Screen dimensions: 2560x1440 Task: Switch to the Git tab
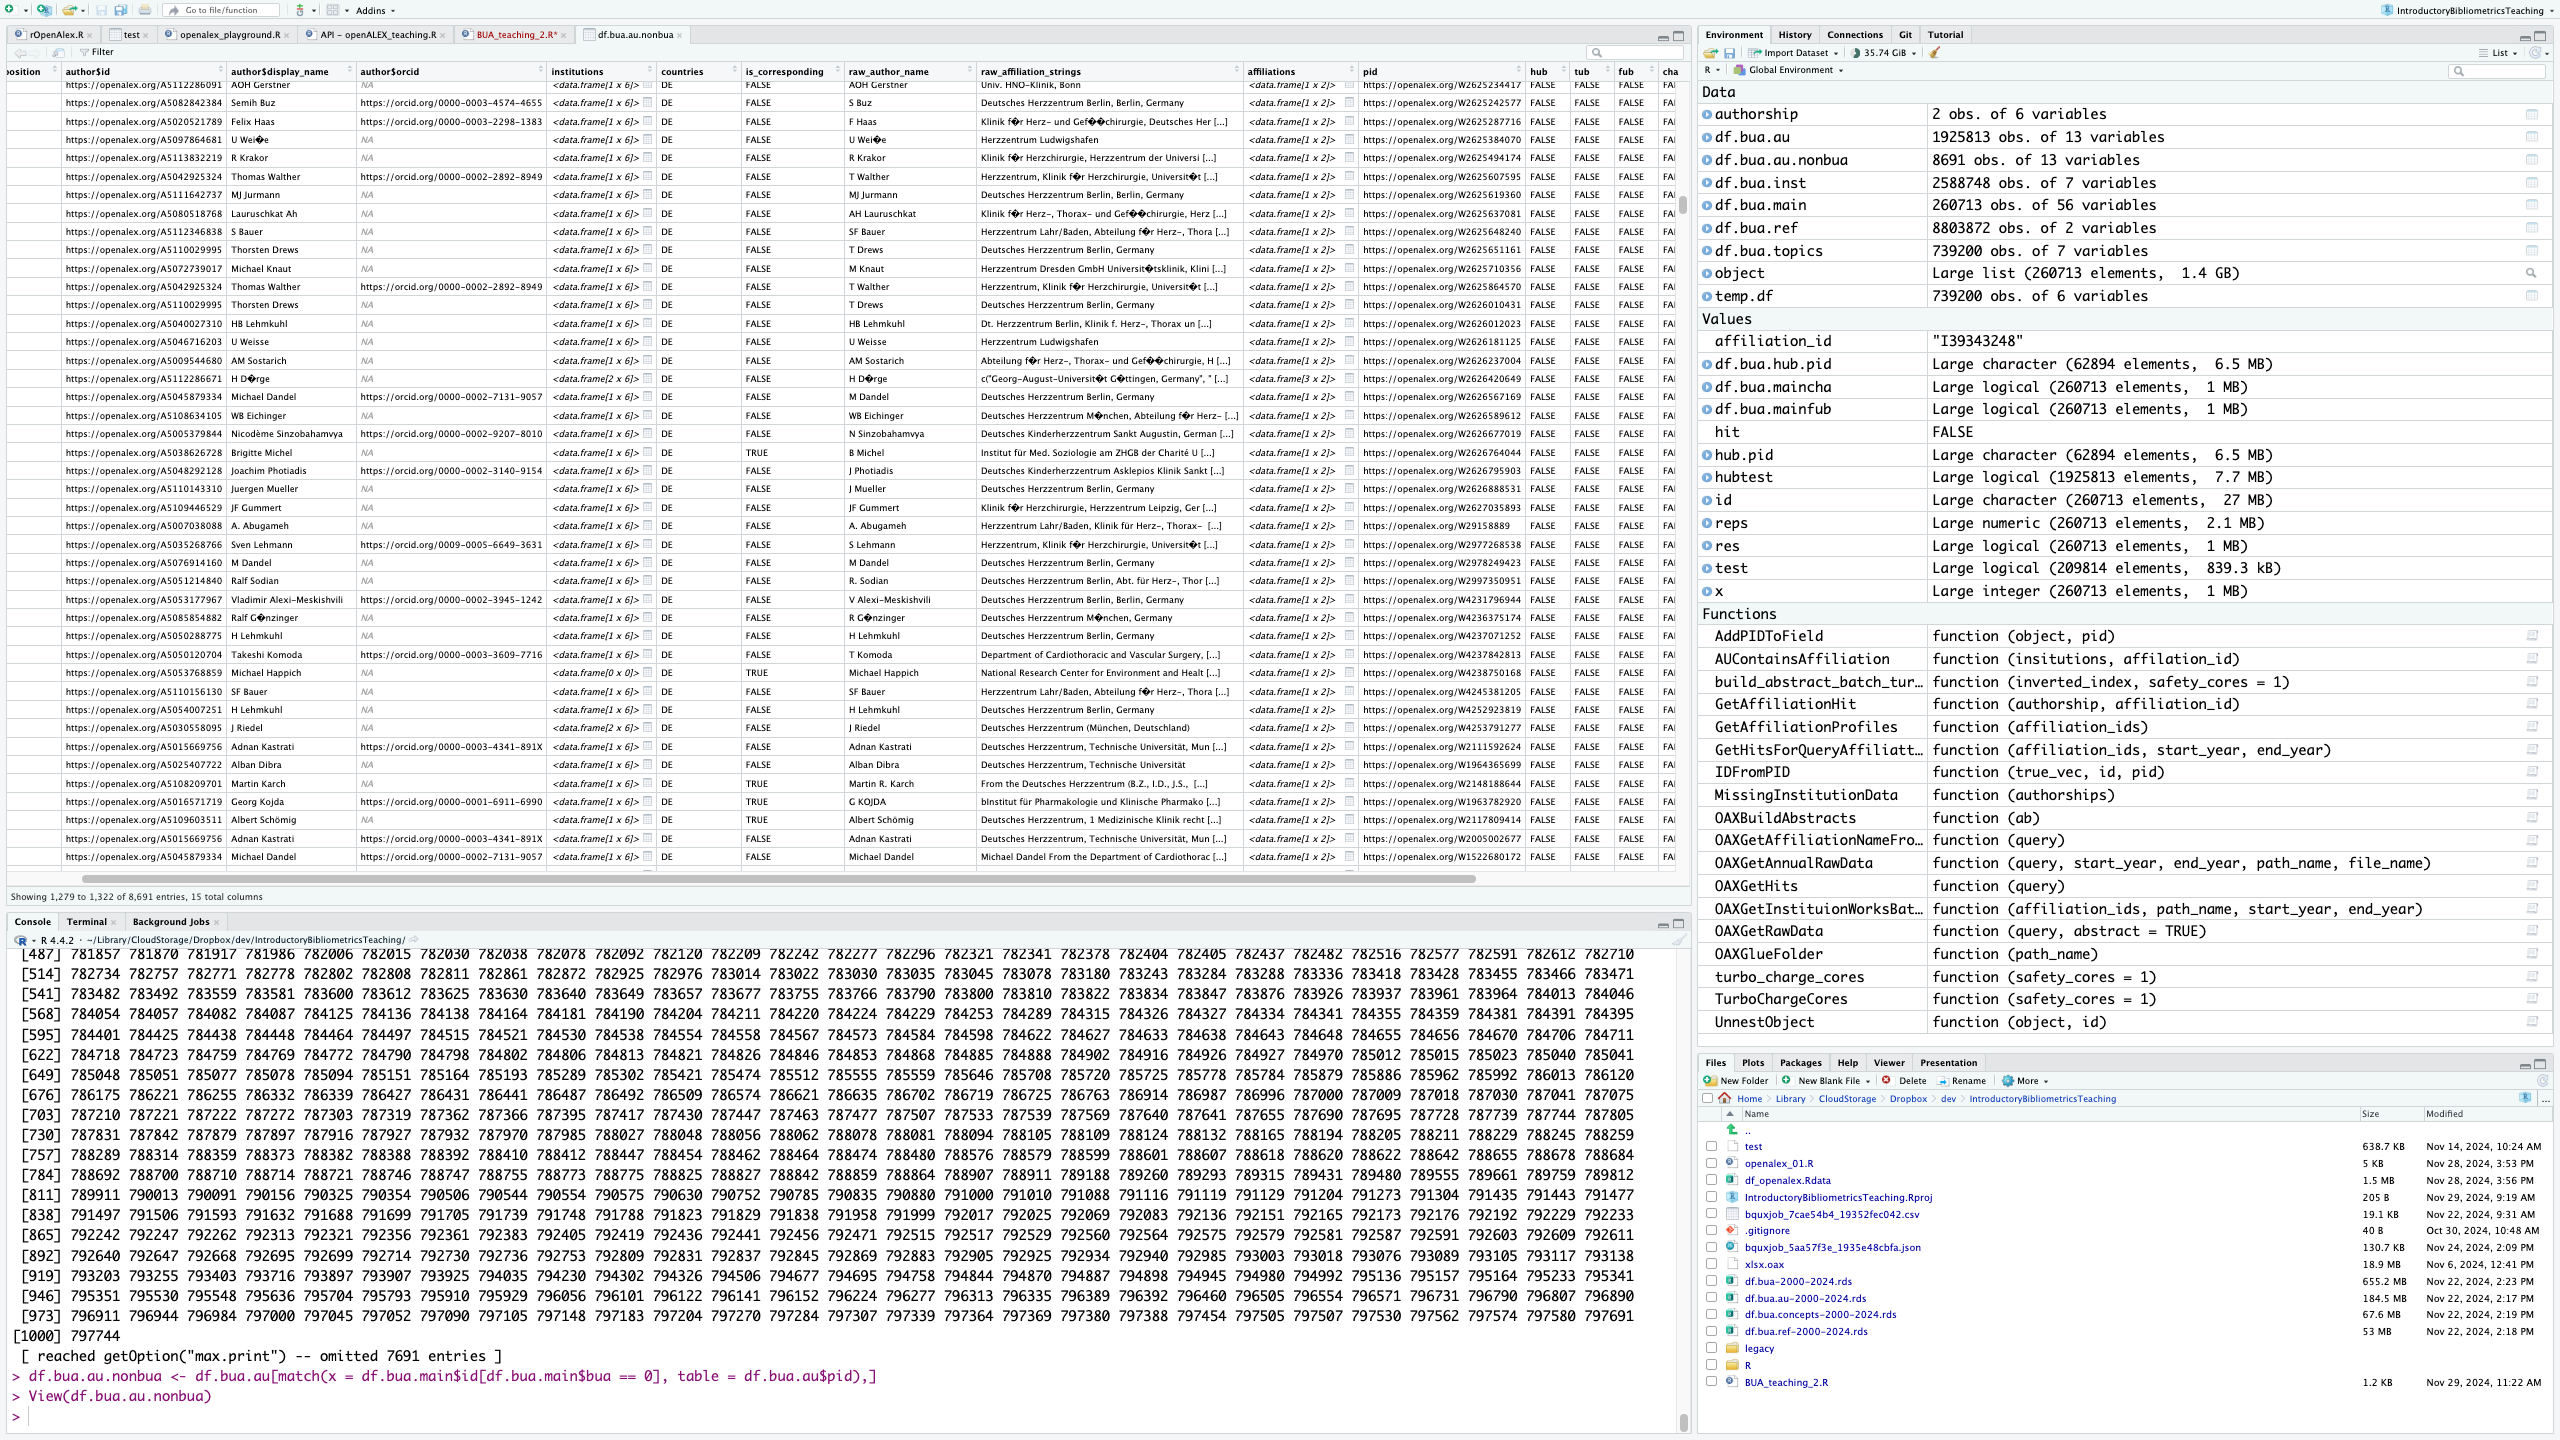coord(1905,34)
